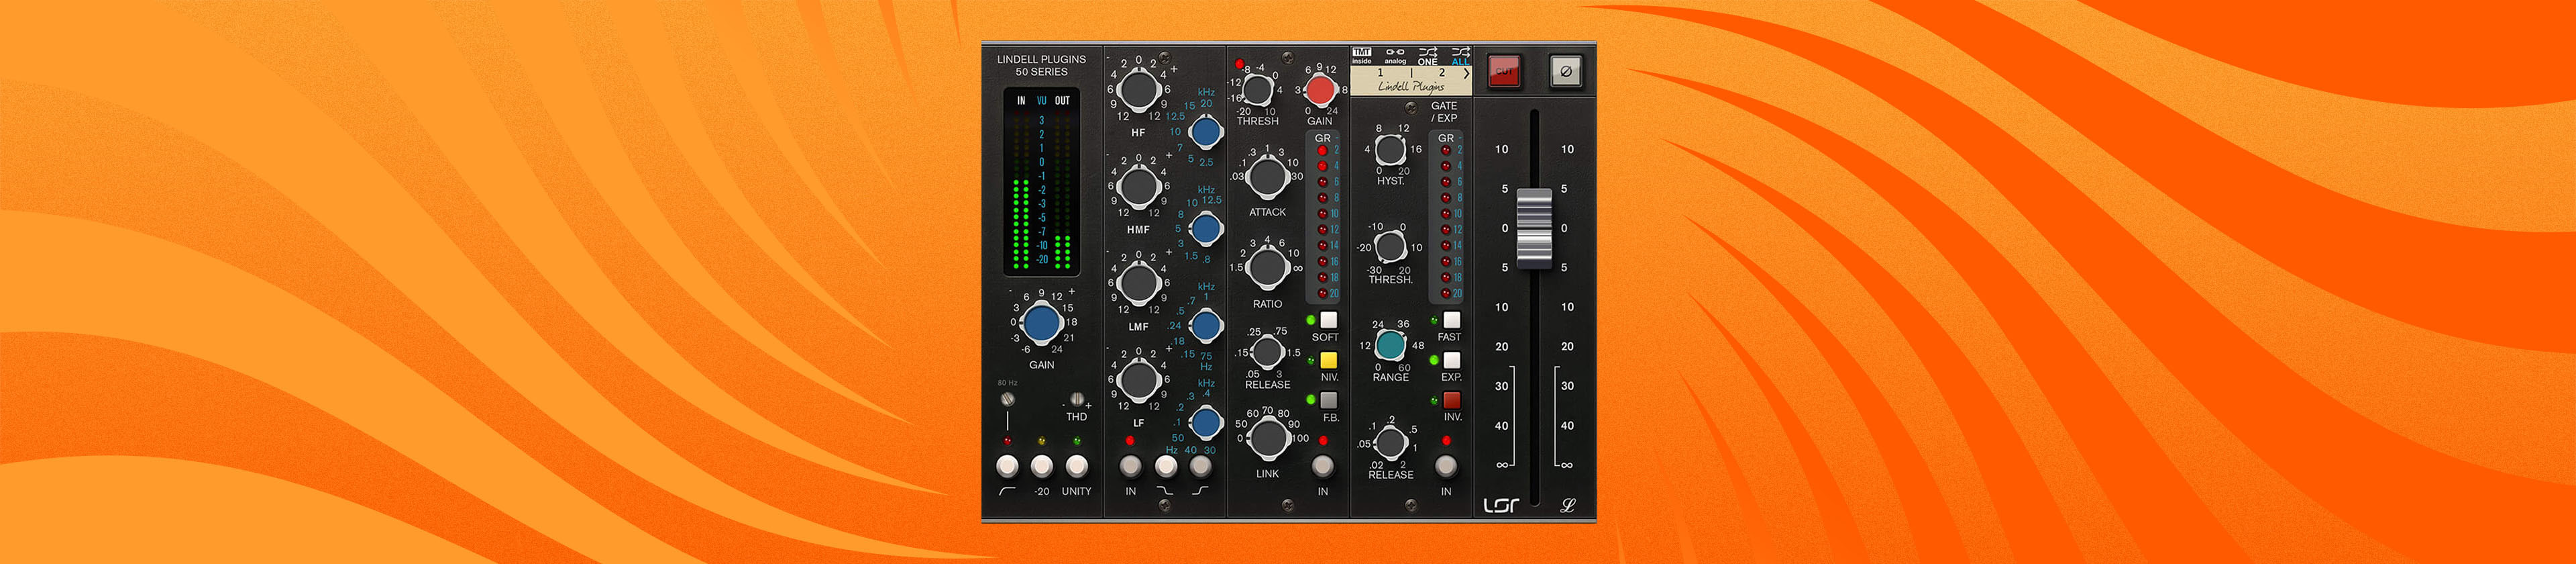Click the LMF frequency blue knob

(x=1206, y=325)
